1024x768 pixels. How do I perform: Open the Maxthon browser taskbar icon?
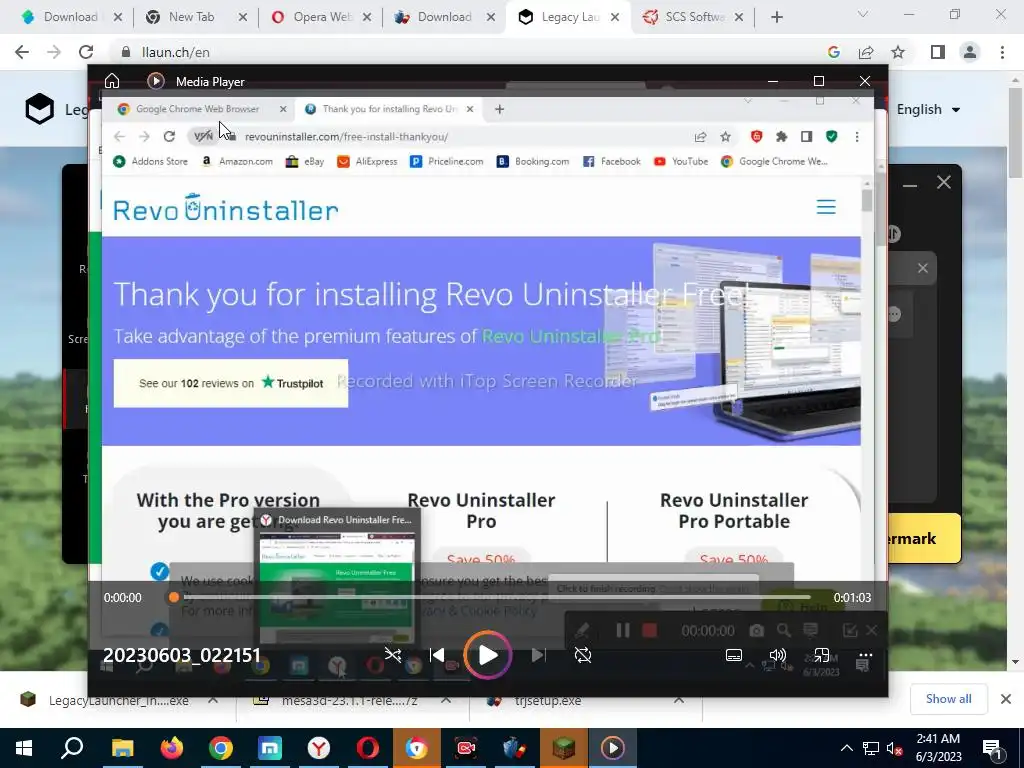point(269,748)
